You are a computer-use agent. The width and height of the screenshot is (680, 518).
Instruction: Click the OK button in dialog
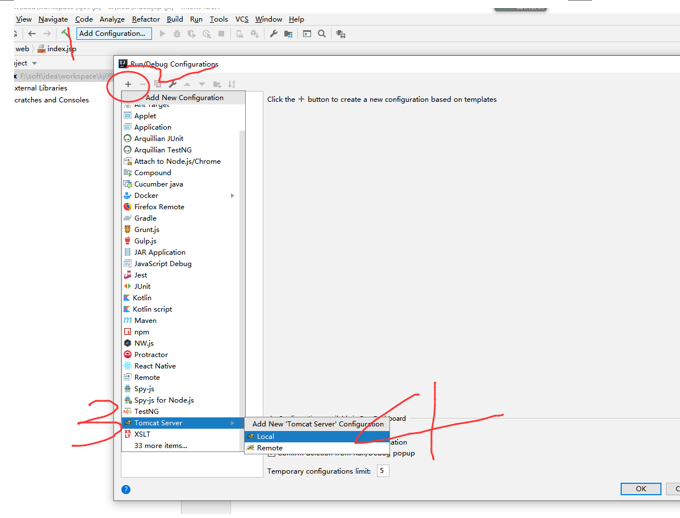click(641, 489)
